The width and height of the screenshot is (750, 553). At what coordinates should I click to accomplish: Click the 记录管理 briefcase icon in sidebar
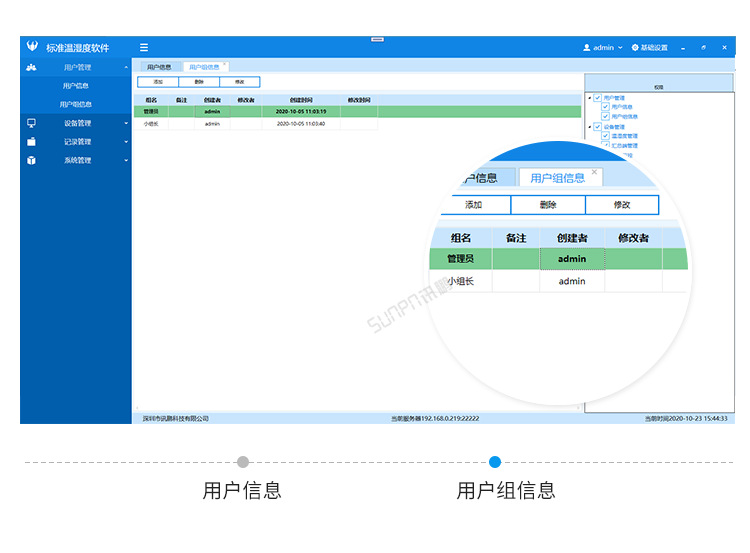[x=31, y=142]
